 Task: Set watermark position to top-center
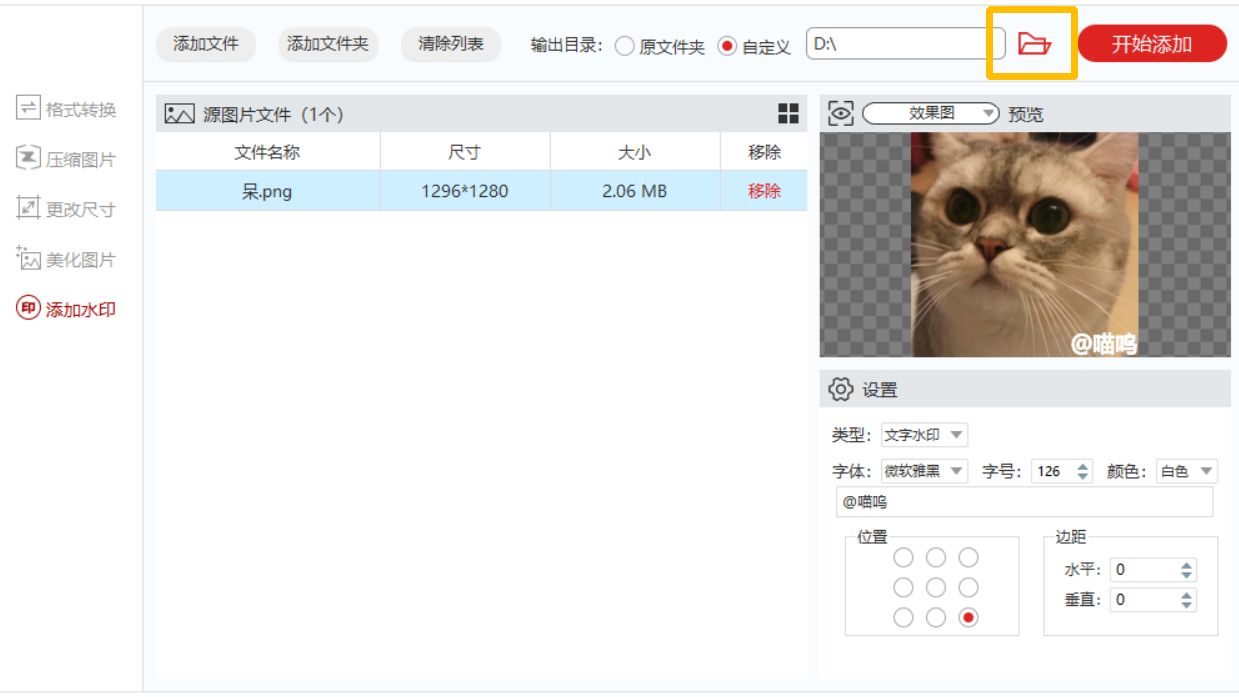936,557
